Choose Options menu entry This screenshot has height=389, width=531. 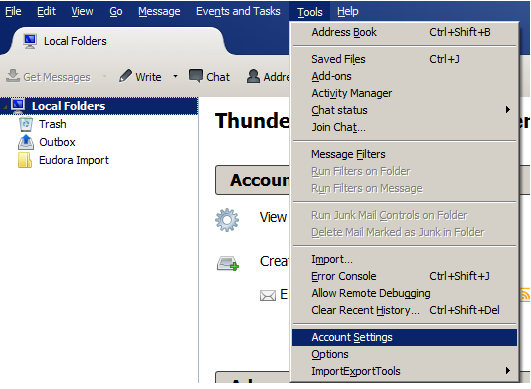tap(404, 354)
